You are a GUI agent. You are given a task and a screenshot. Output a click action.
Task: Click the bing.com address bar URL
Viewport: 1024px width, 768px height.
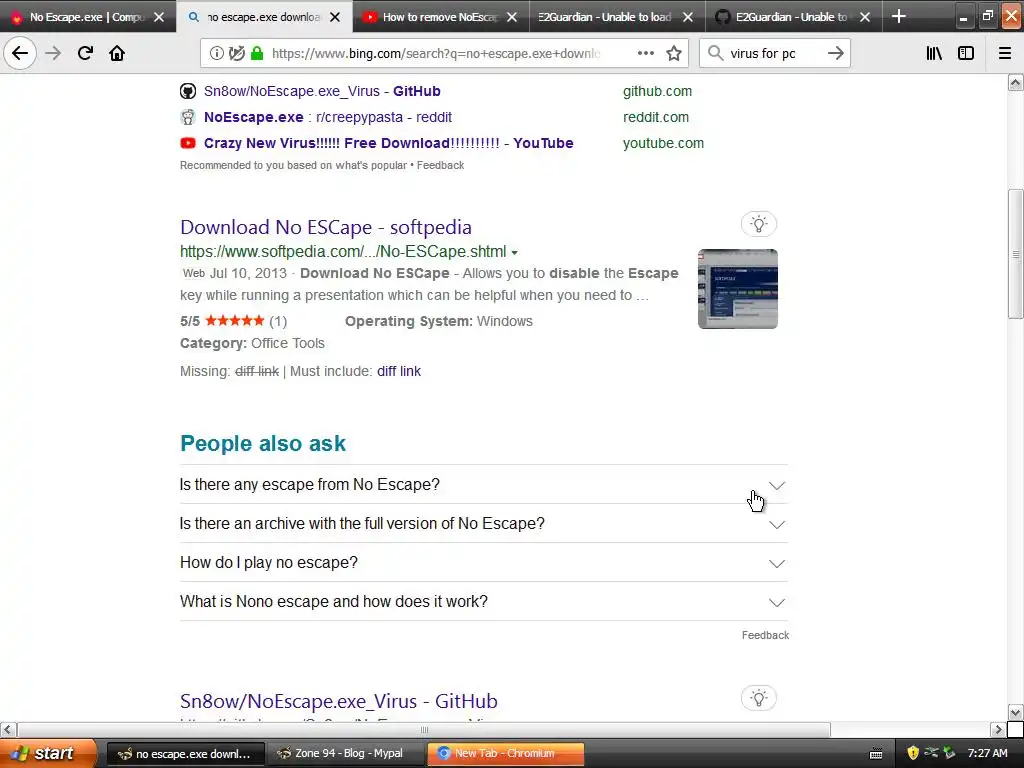(x=436, y=54)
